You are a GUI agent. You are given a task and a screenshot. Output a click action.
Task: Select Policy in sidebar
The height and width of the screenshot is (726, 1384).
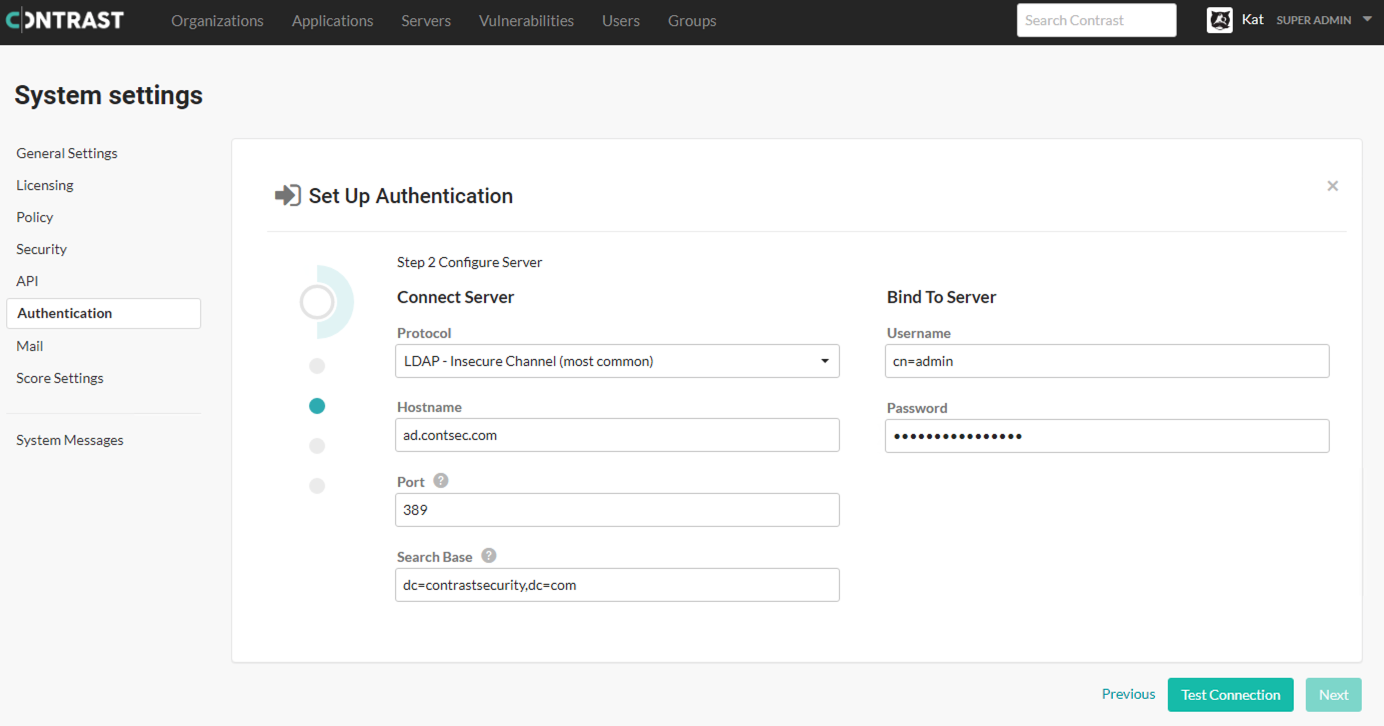click(x=35, y=217)
